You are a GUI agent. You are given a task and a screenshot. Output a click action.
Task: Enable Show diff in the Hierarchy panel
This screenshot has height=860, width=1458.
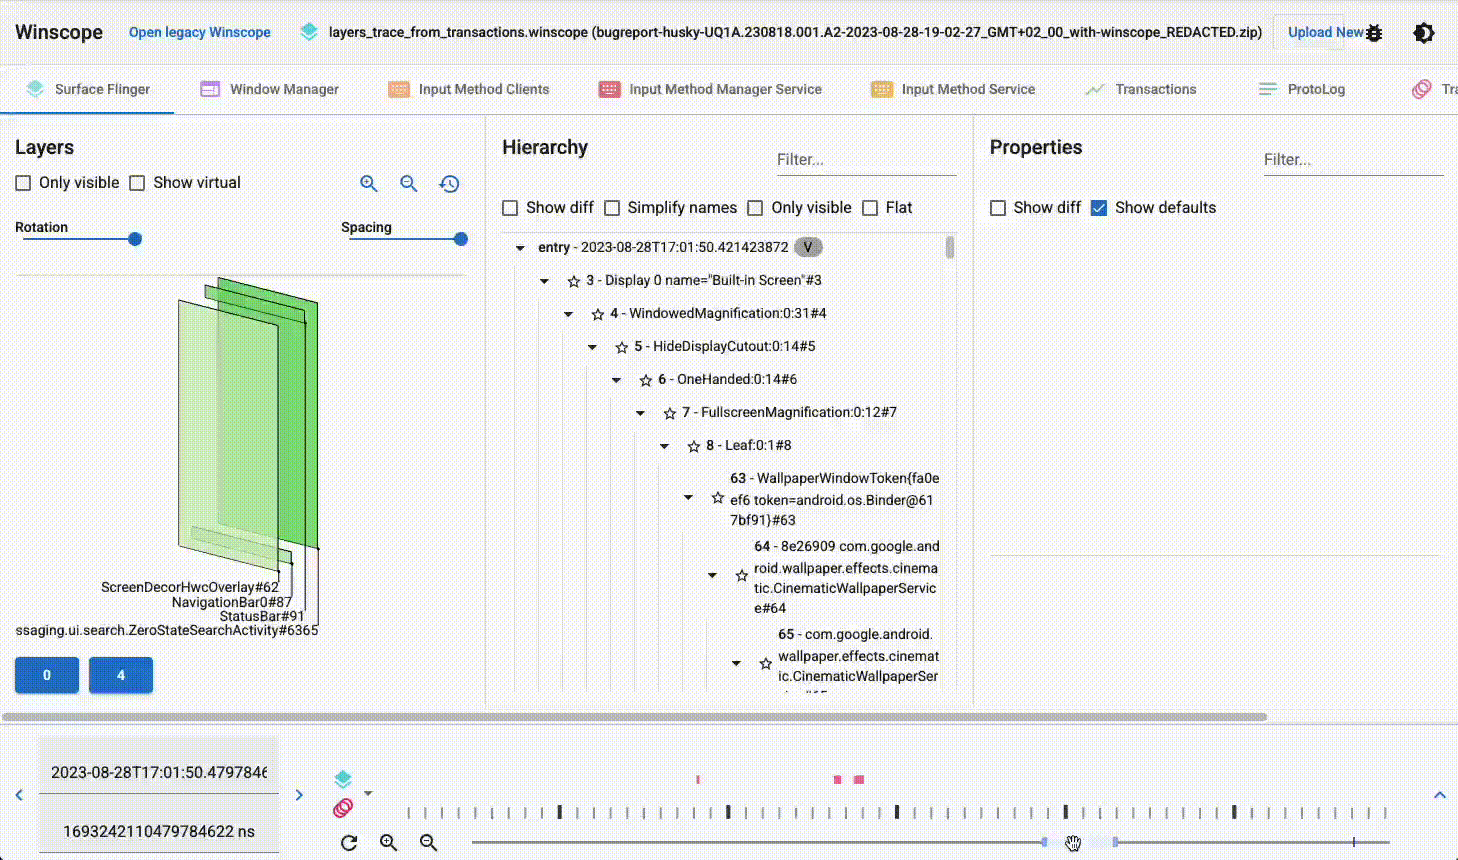click(x=510, y=207)
